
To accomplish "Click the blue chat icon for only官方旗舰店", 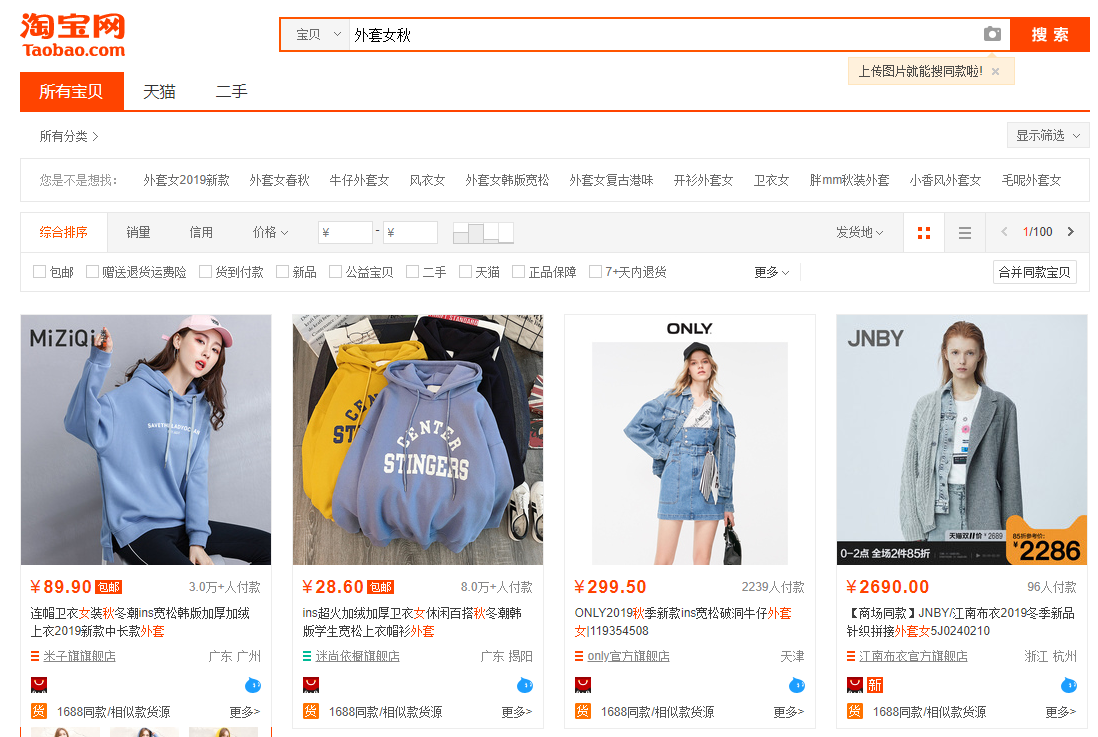I will (796, 685).
